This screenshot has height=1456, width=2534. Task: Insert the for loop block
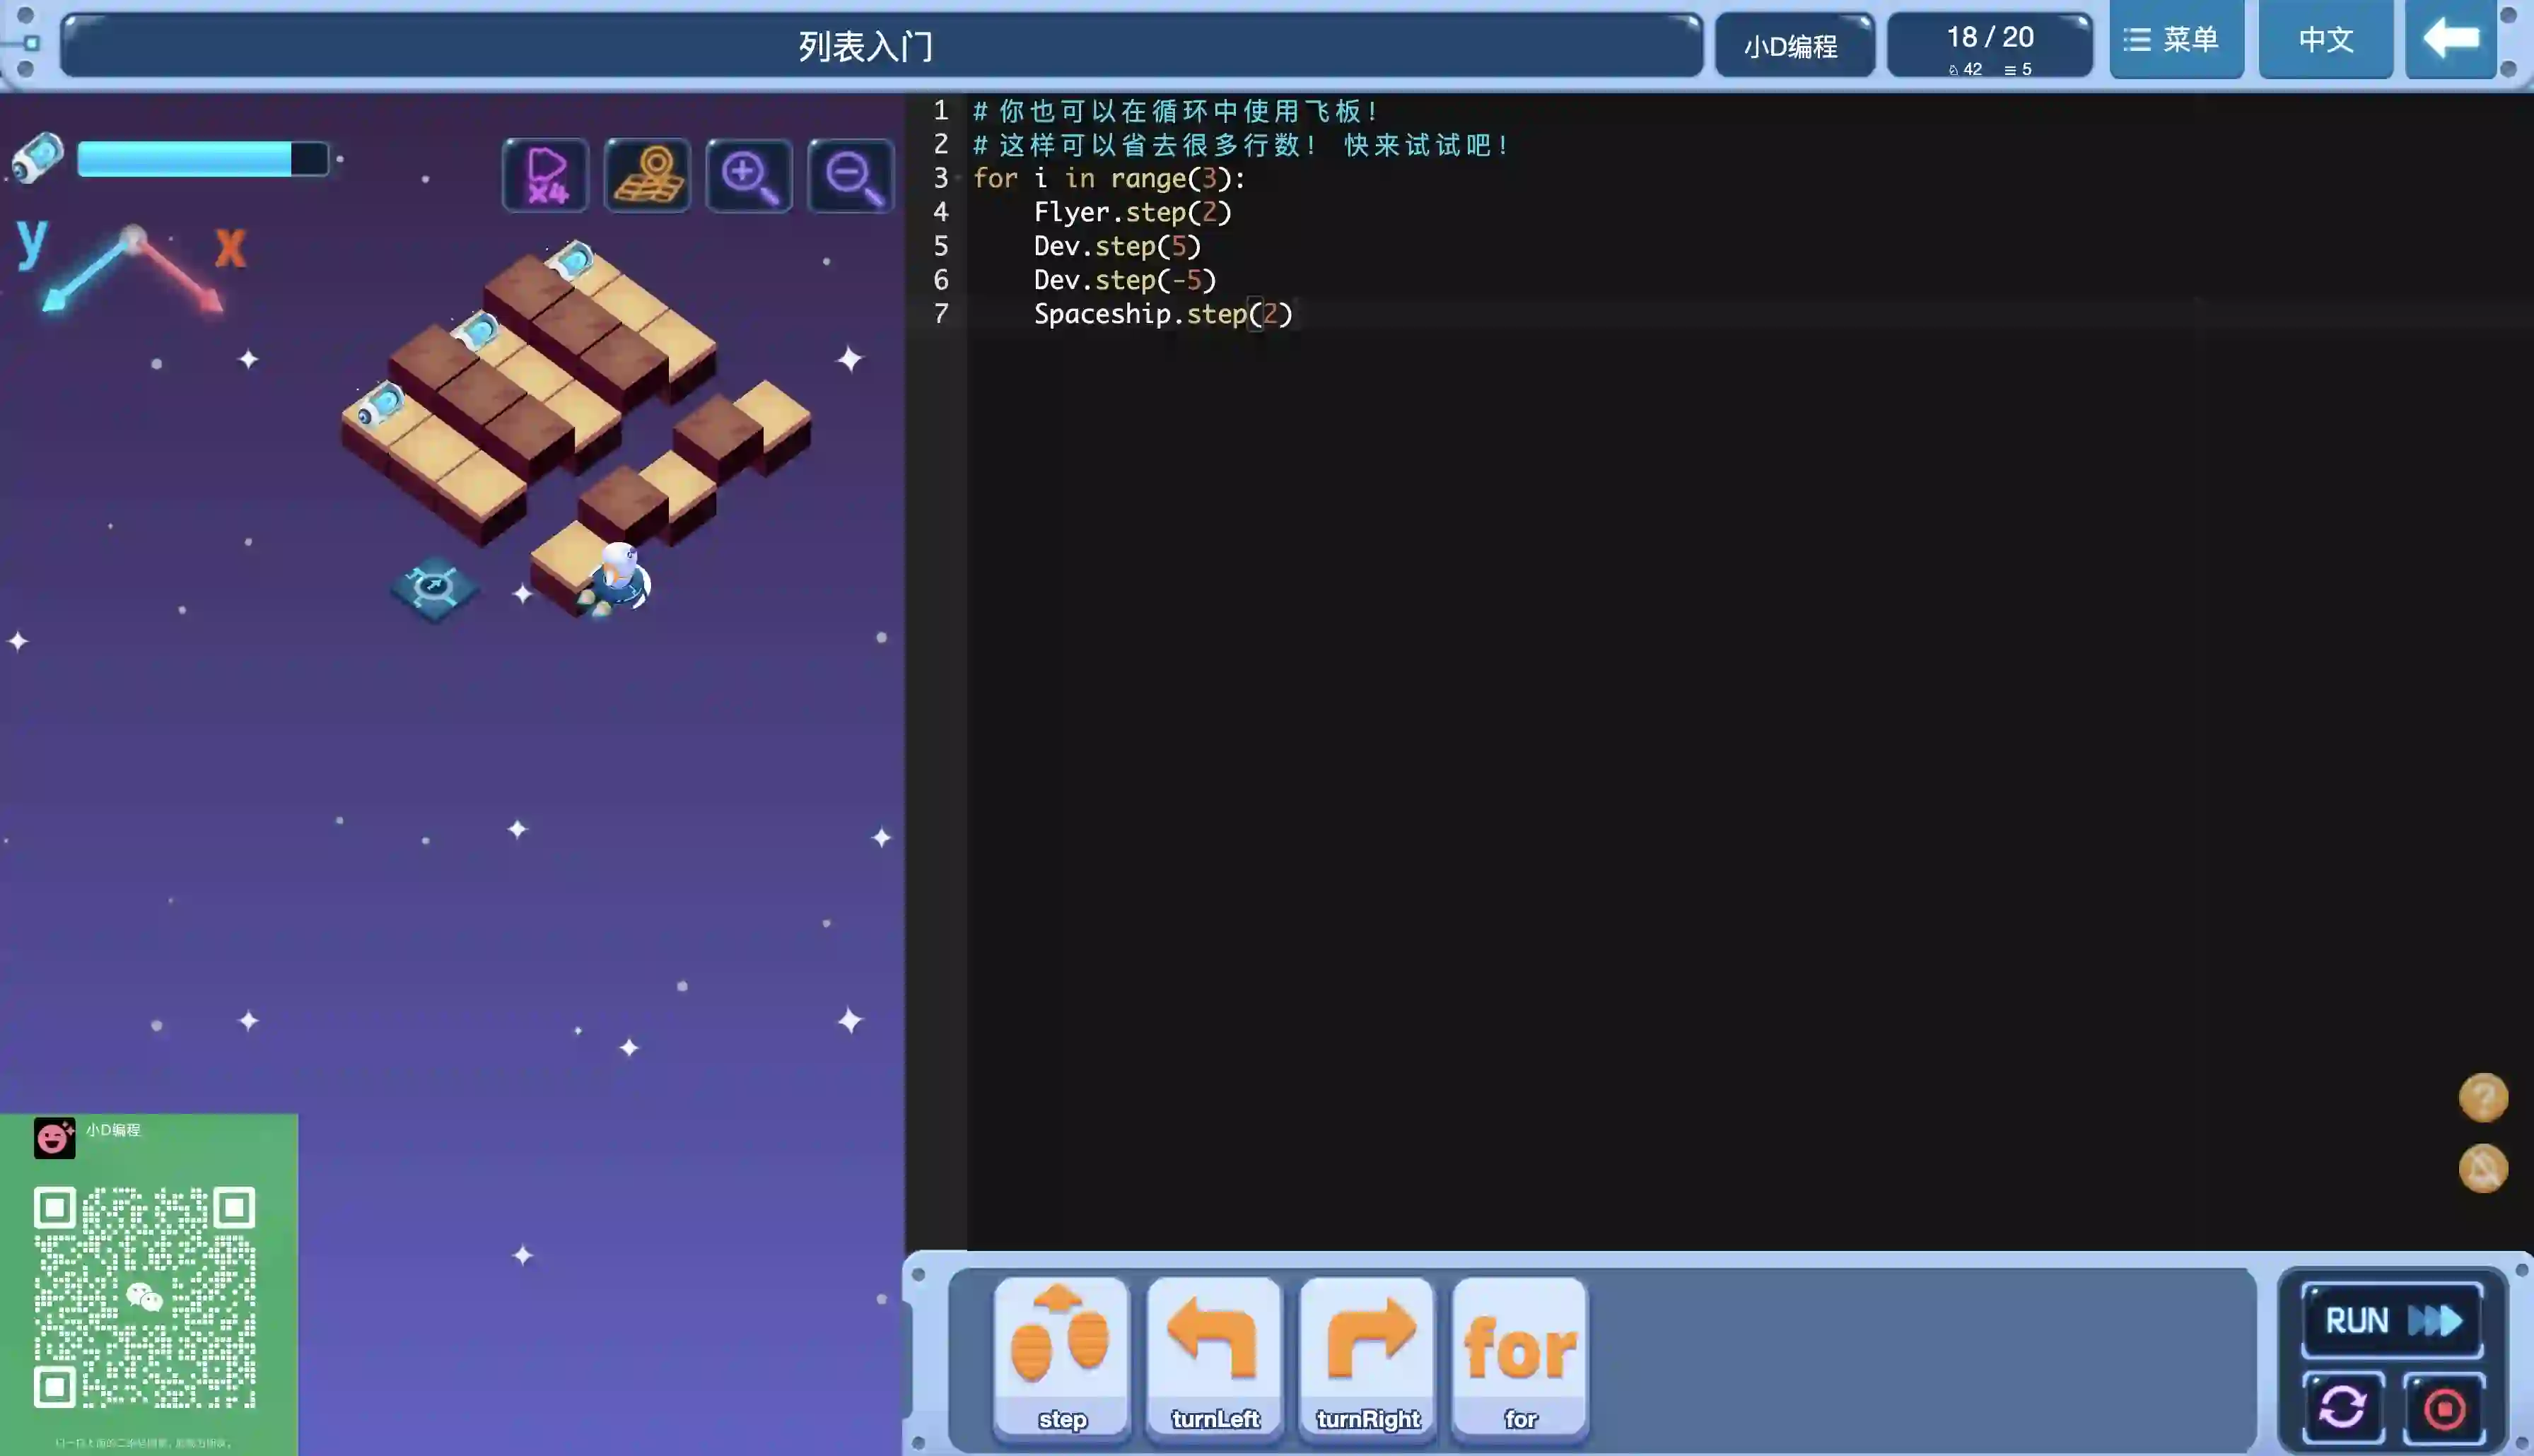pyautogui.click(x=1519, y=1357)
